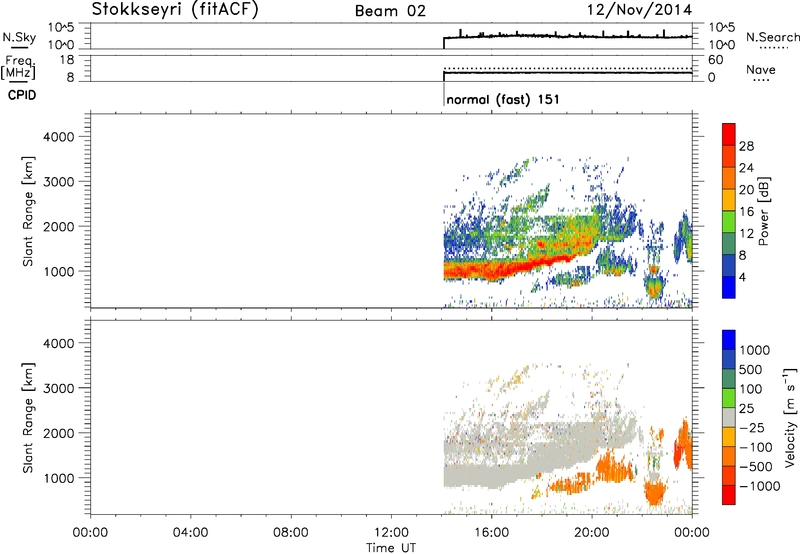Image resolution: width=800 pixels, height=554 pixels.
Task: Click the 18 MHz frequency tick label
Action: [x=67, y=60]
